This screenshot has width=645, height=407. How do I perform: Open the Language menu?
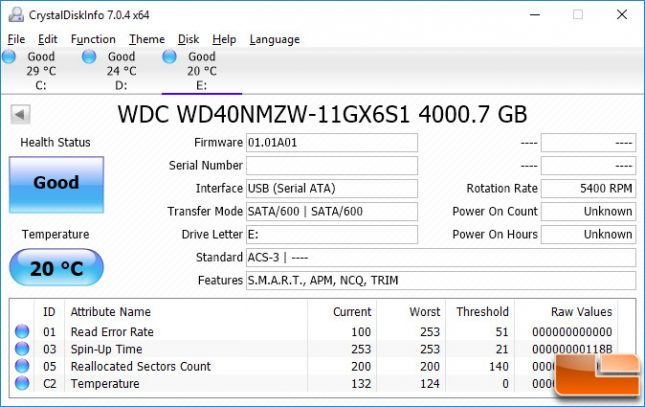click(274, 39)
